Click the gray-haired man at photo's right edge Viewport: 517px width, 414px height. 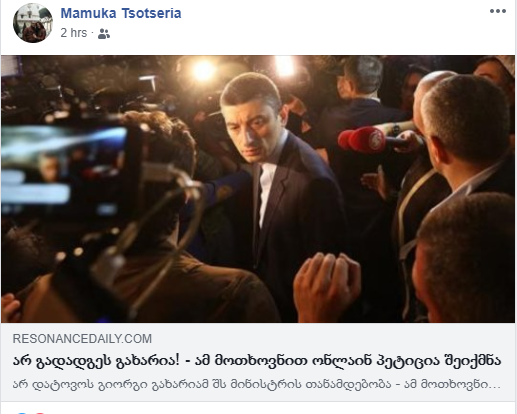click(x=467, y=140)
